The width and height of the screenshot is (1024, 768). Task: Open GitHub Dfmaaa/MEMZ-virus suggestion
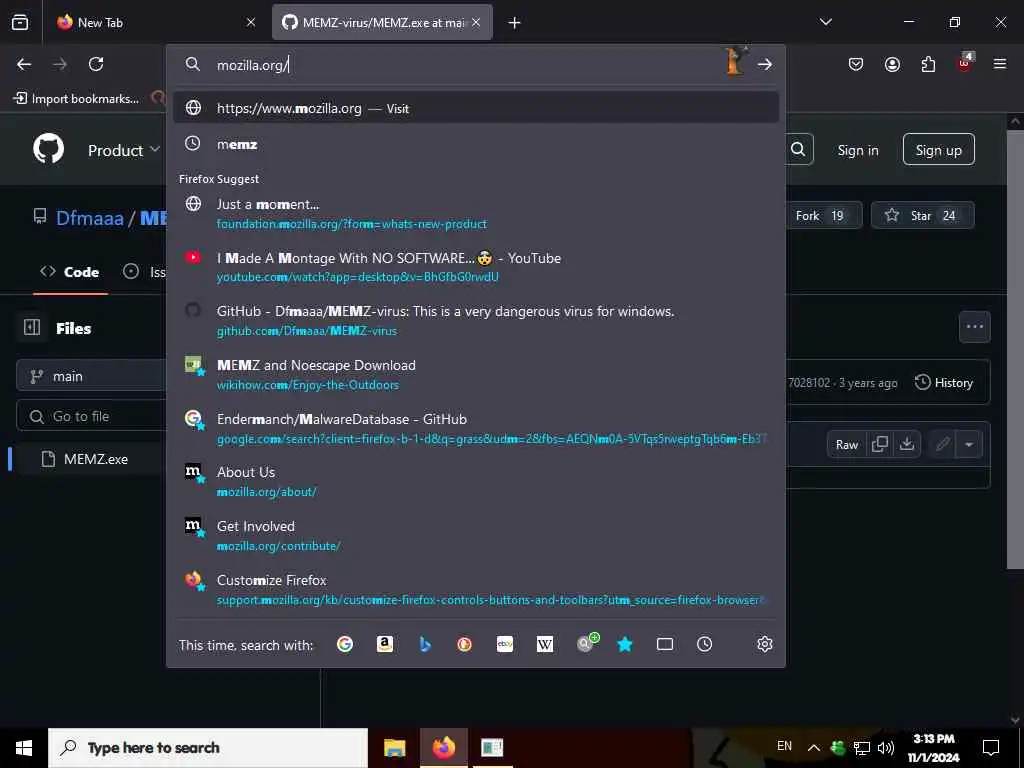click(x=476, y=321)
